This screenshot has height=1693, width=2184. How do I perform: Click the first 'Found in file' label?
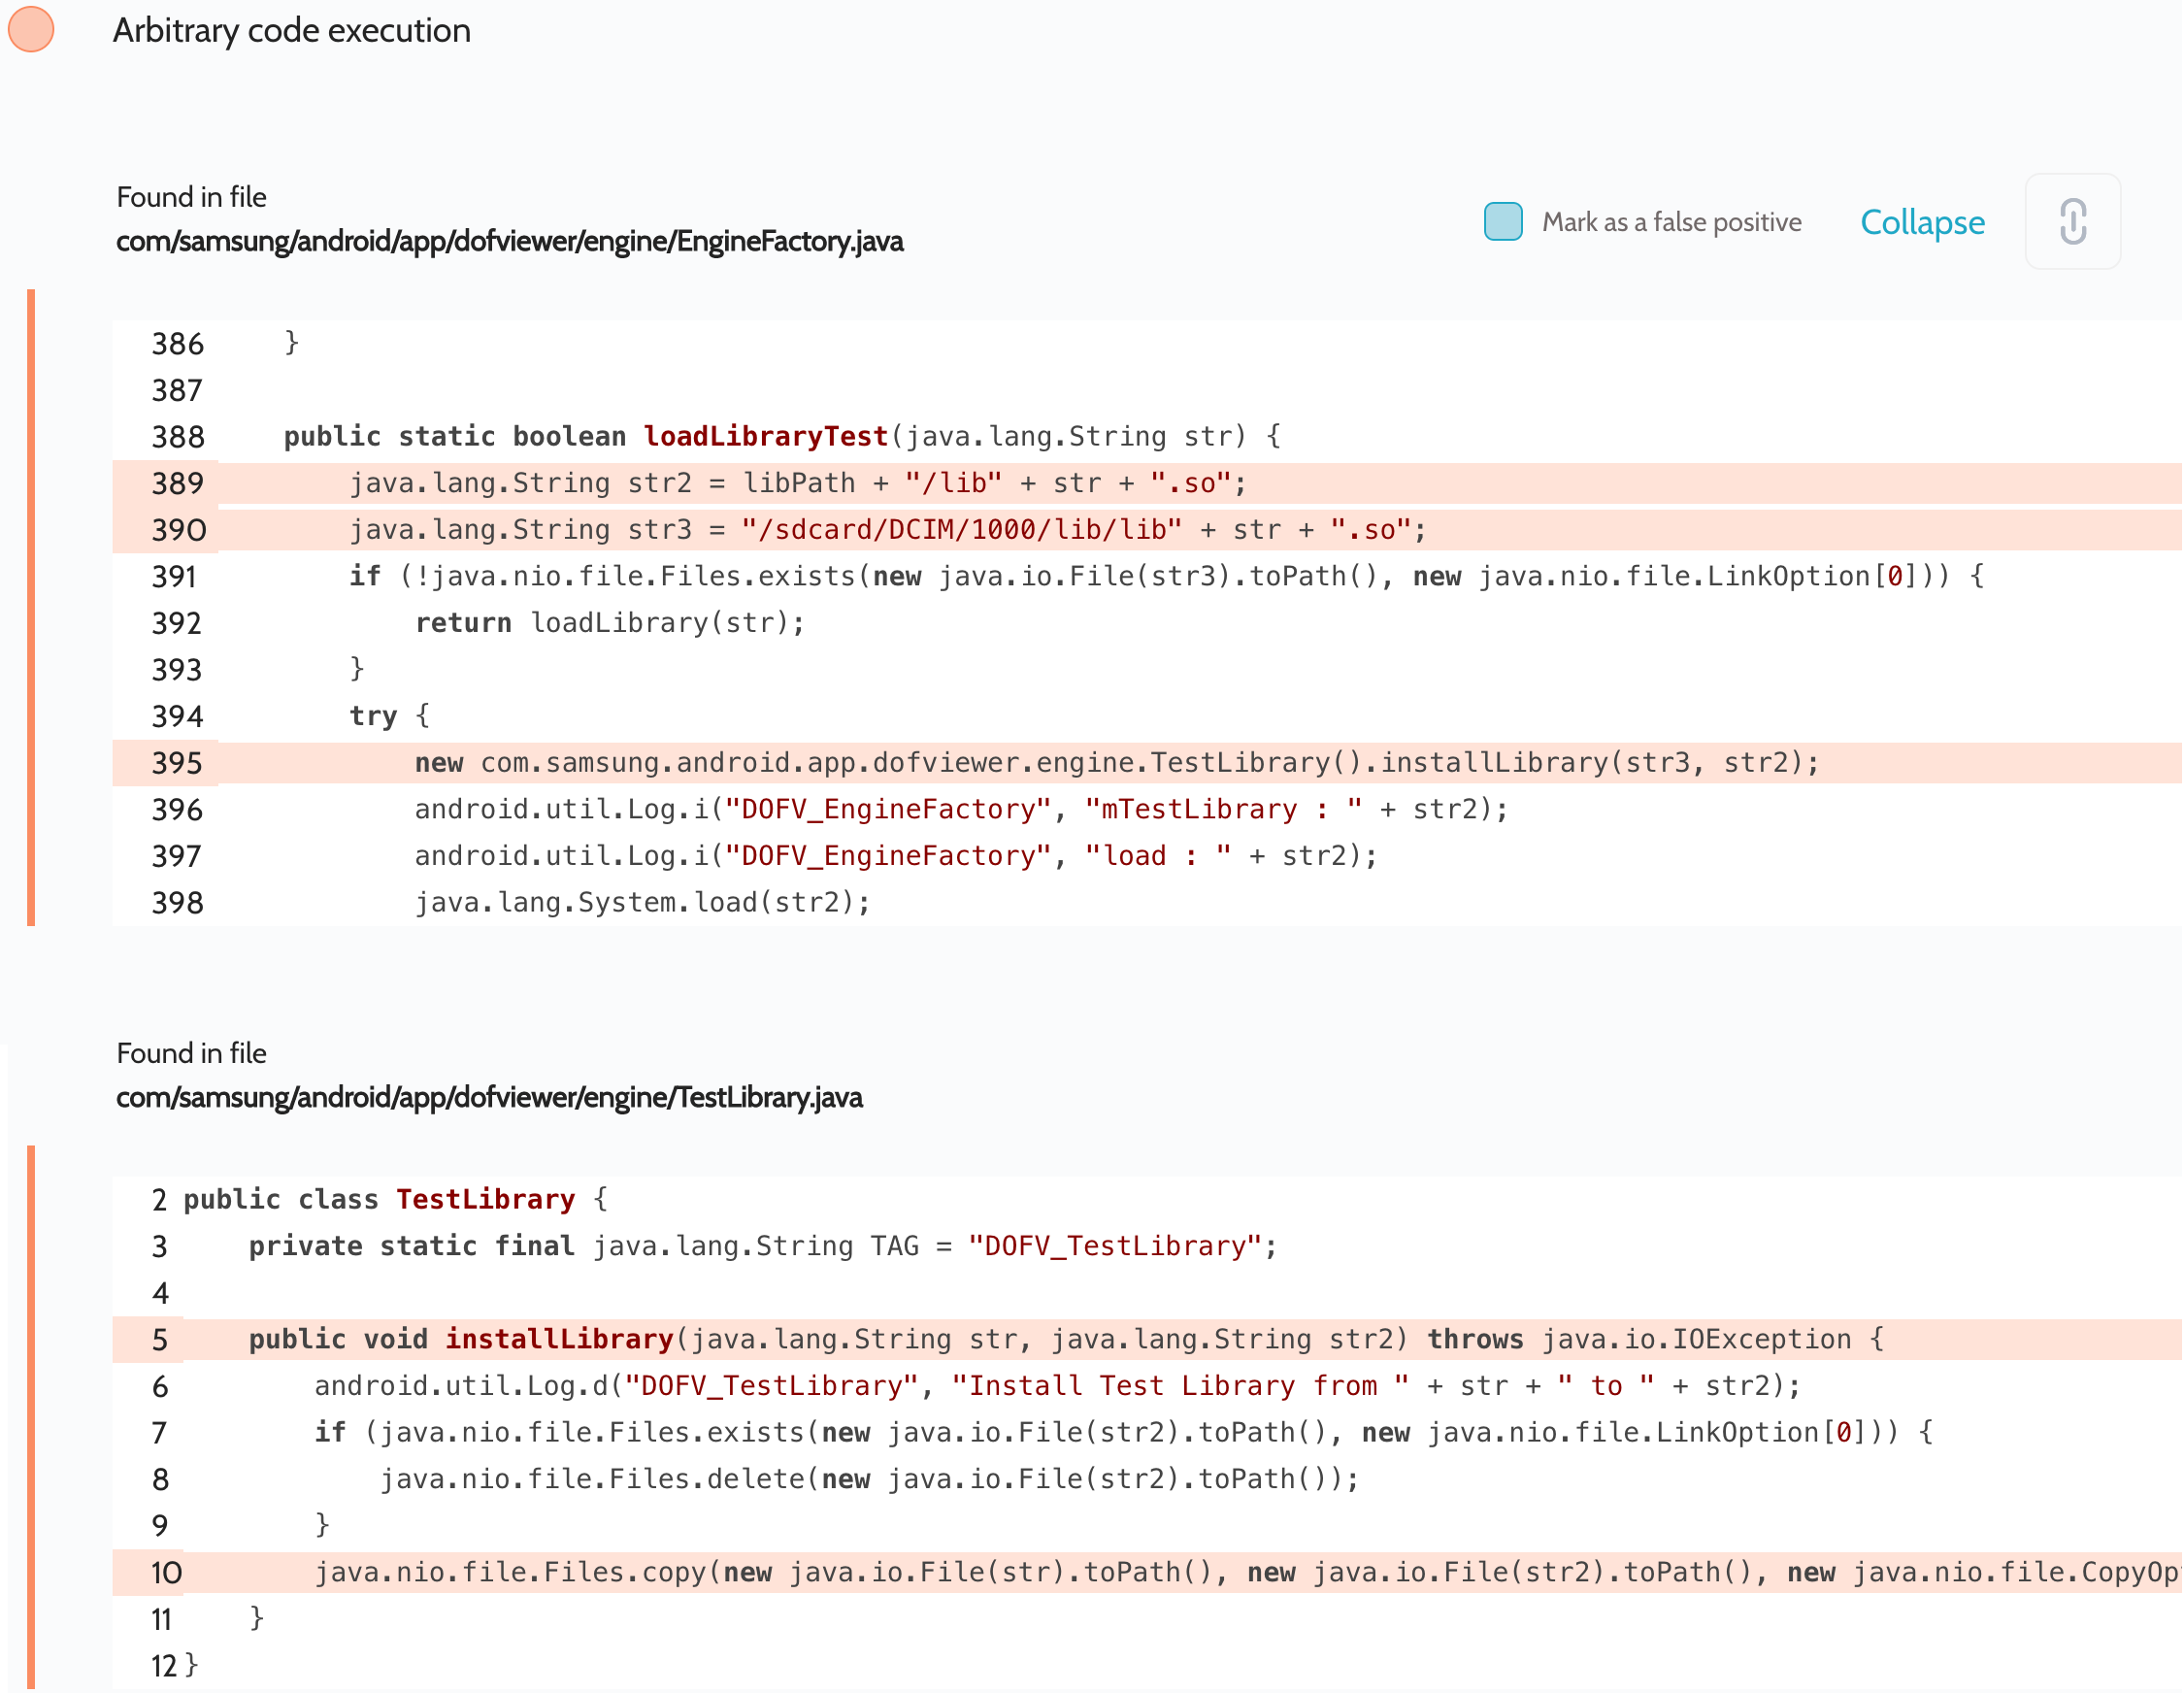click(191, 197)
